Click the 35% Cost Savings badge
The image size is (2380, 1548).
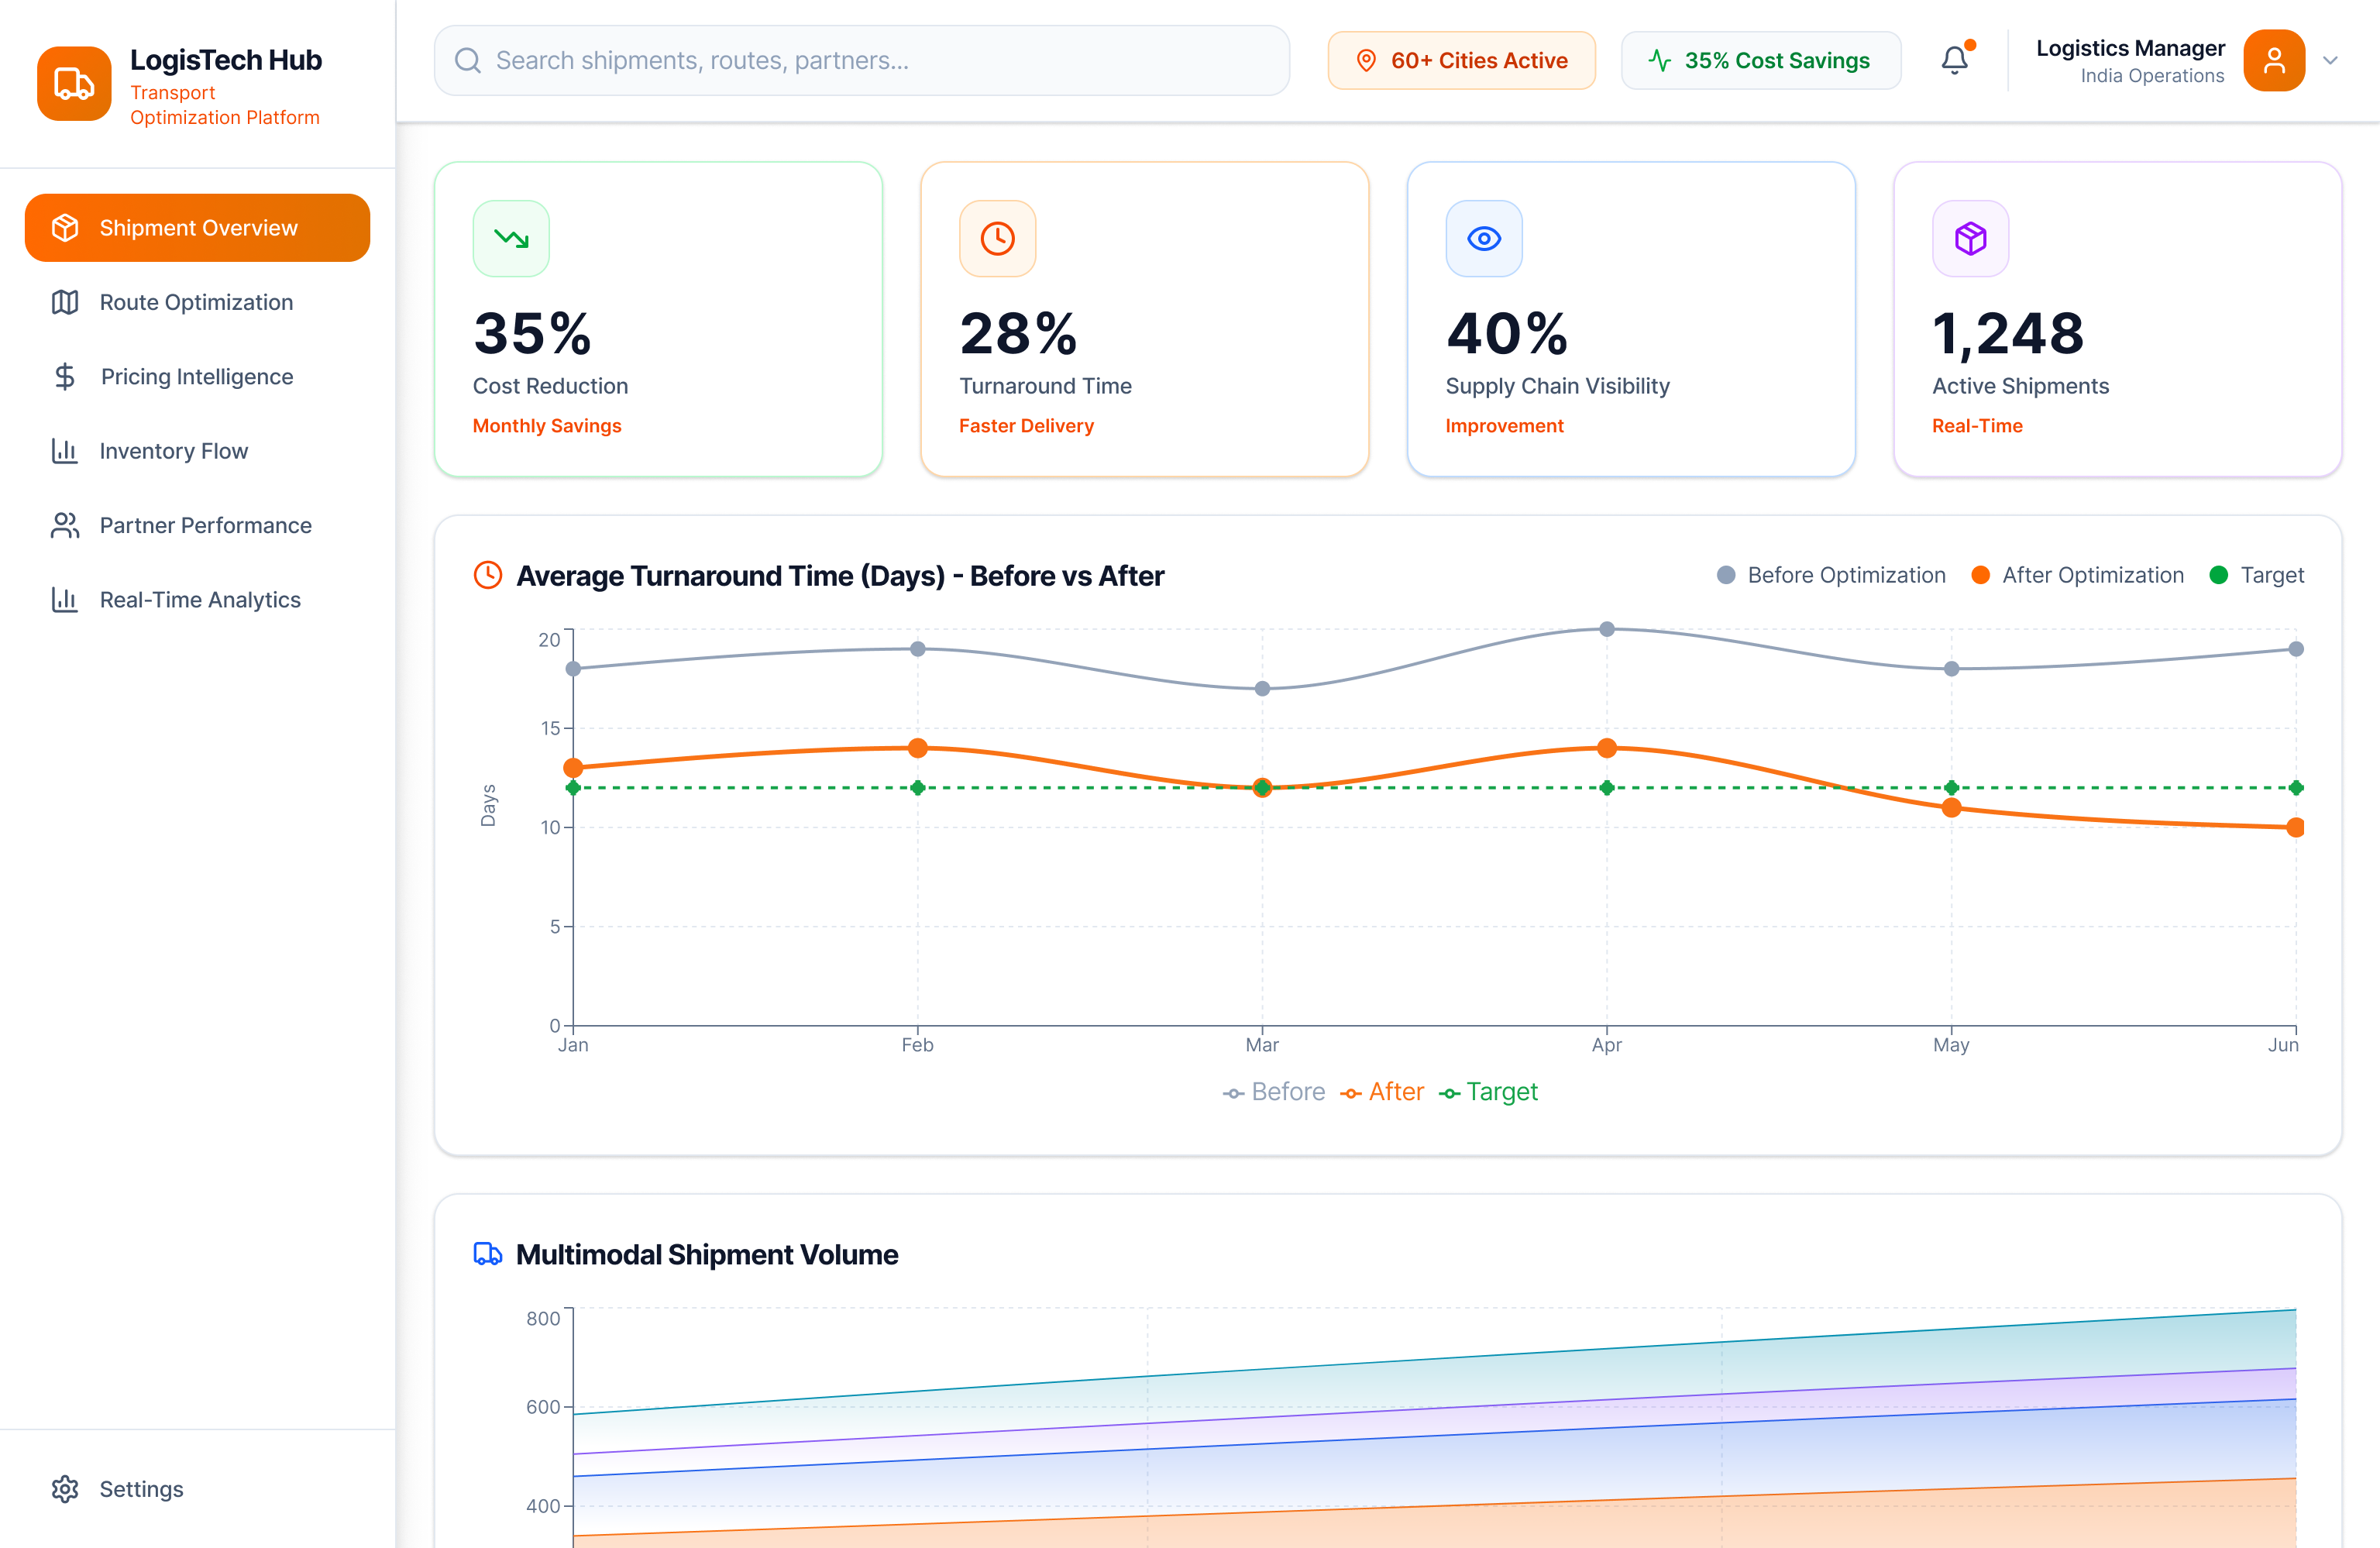click(1761, 60)
